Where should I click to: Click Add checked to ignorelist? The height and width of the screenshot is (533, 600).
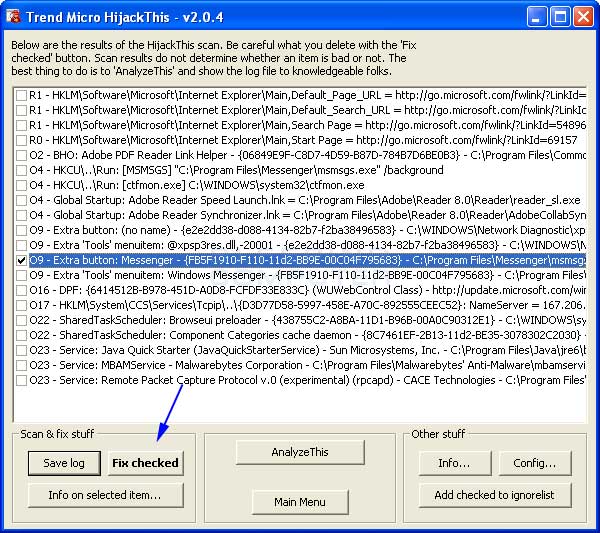(495, 495)
